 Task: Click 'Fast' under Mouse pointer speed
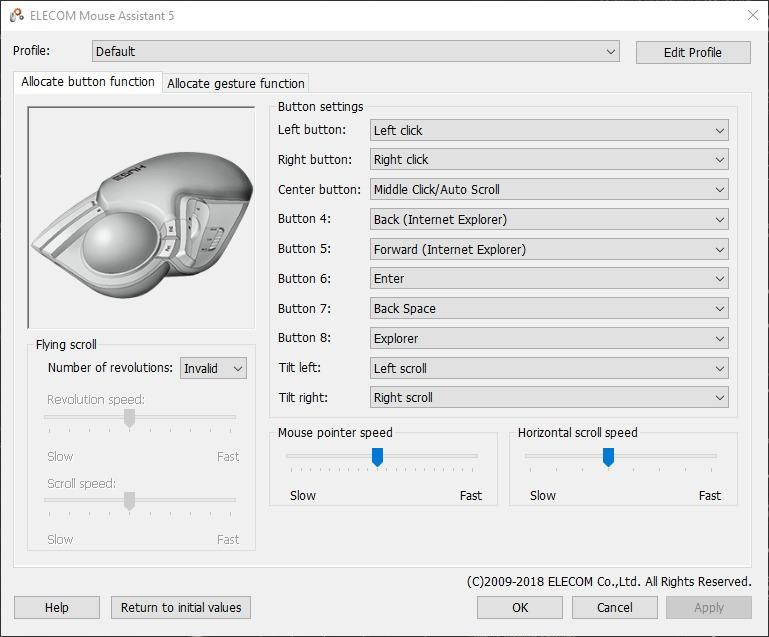click(471, 496)
